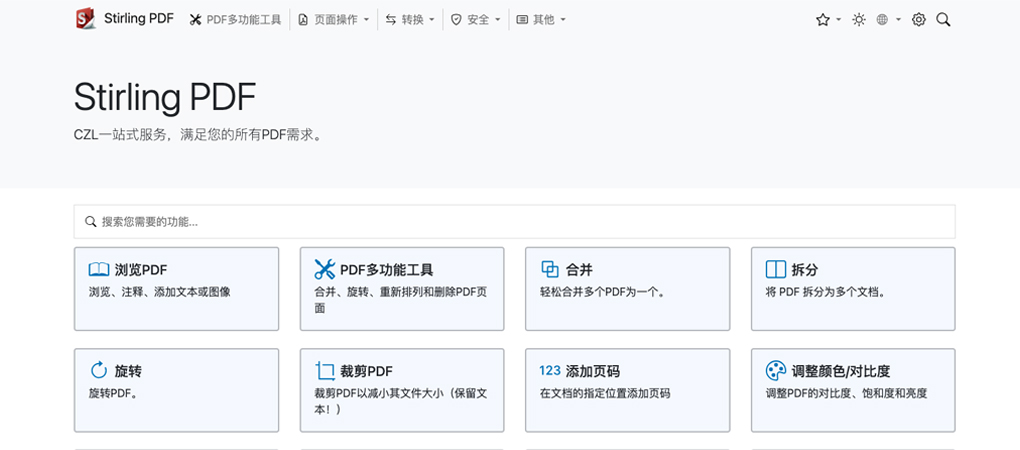The height and width of the screenshot is (450, 1020).
Task: Open the 浏览PDF card title
Action: [x=141, y=270]
